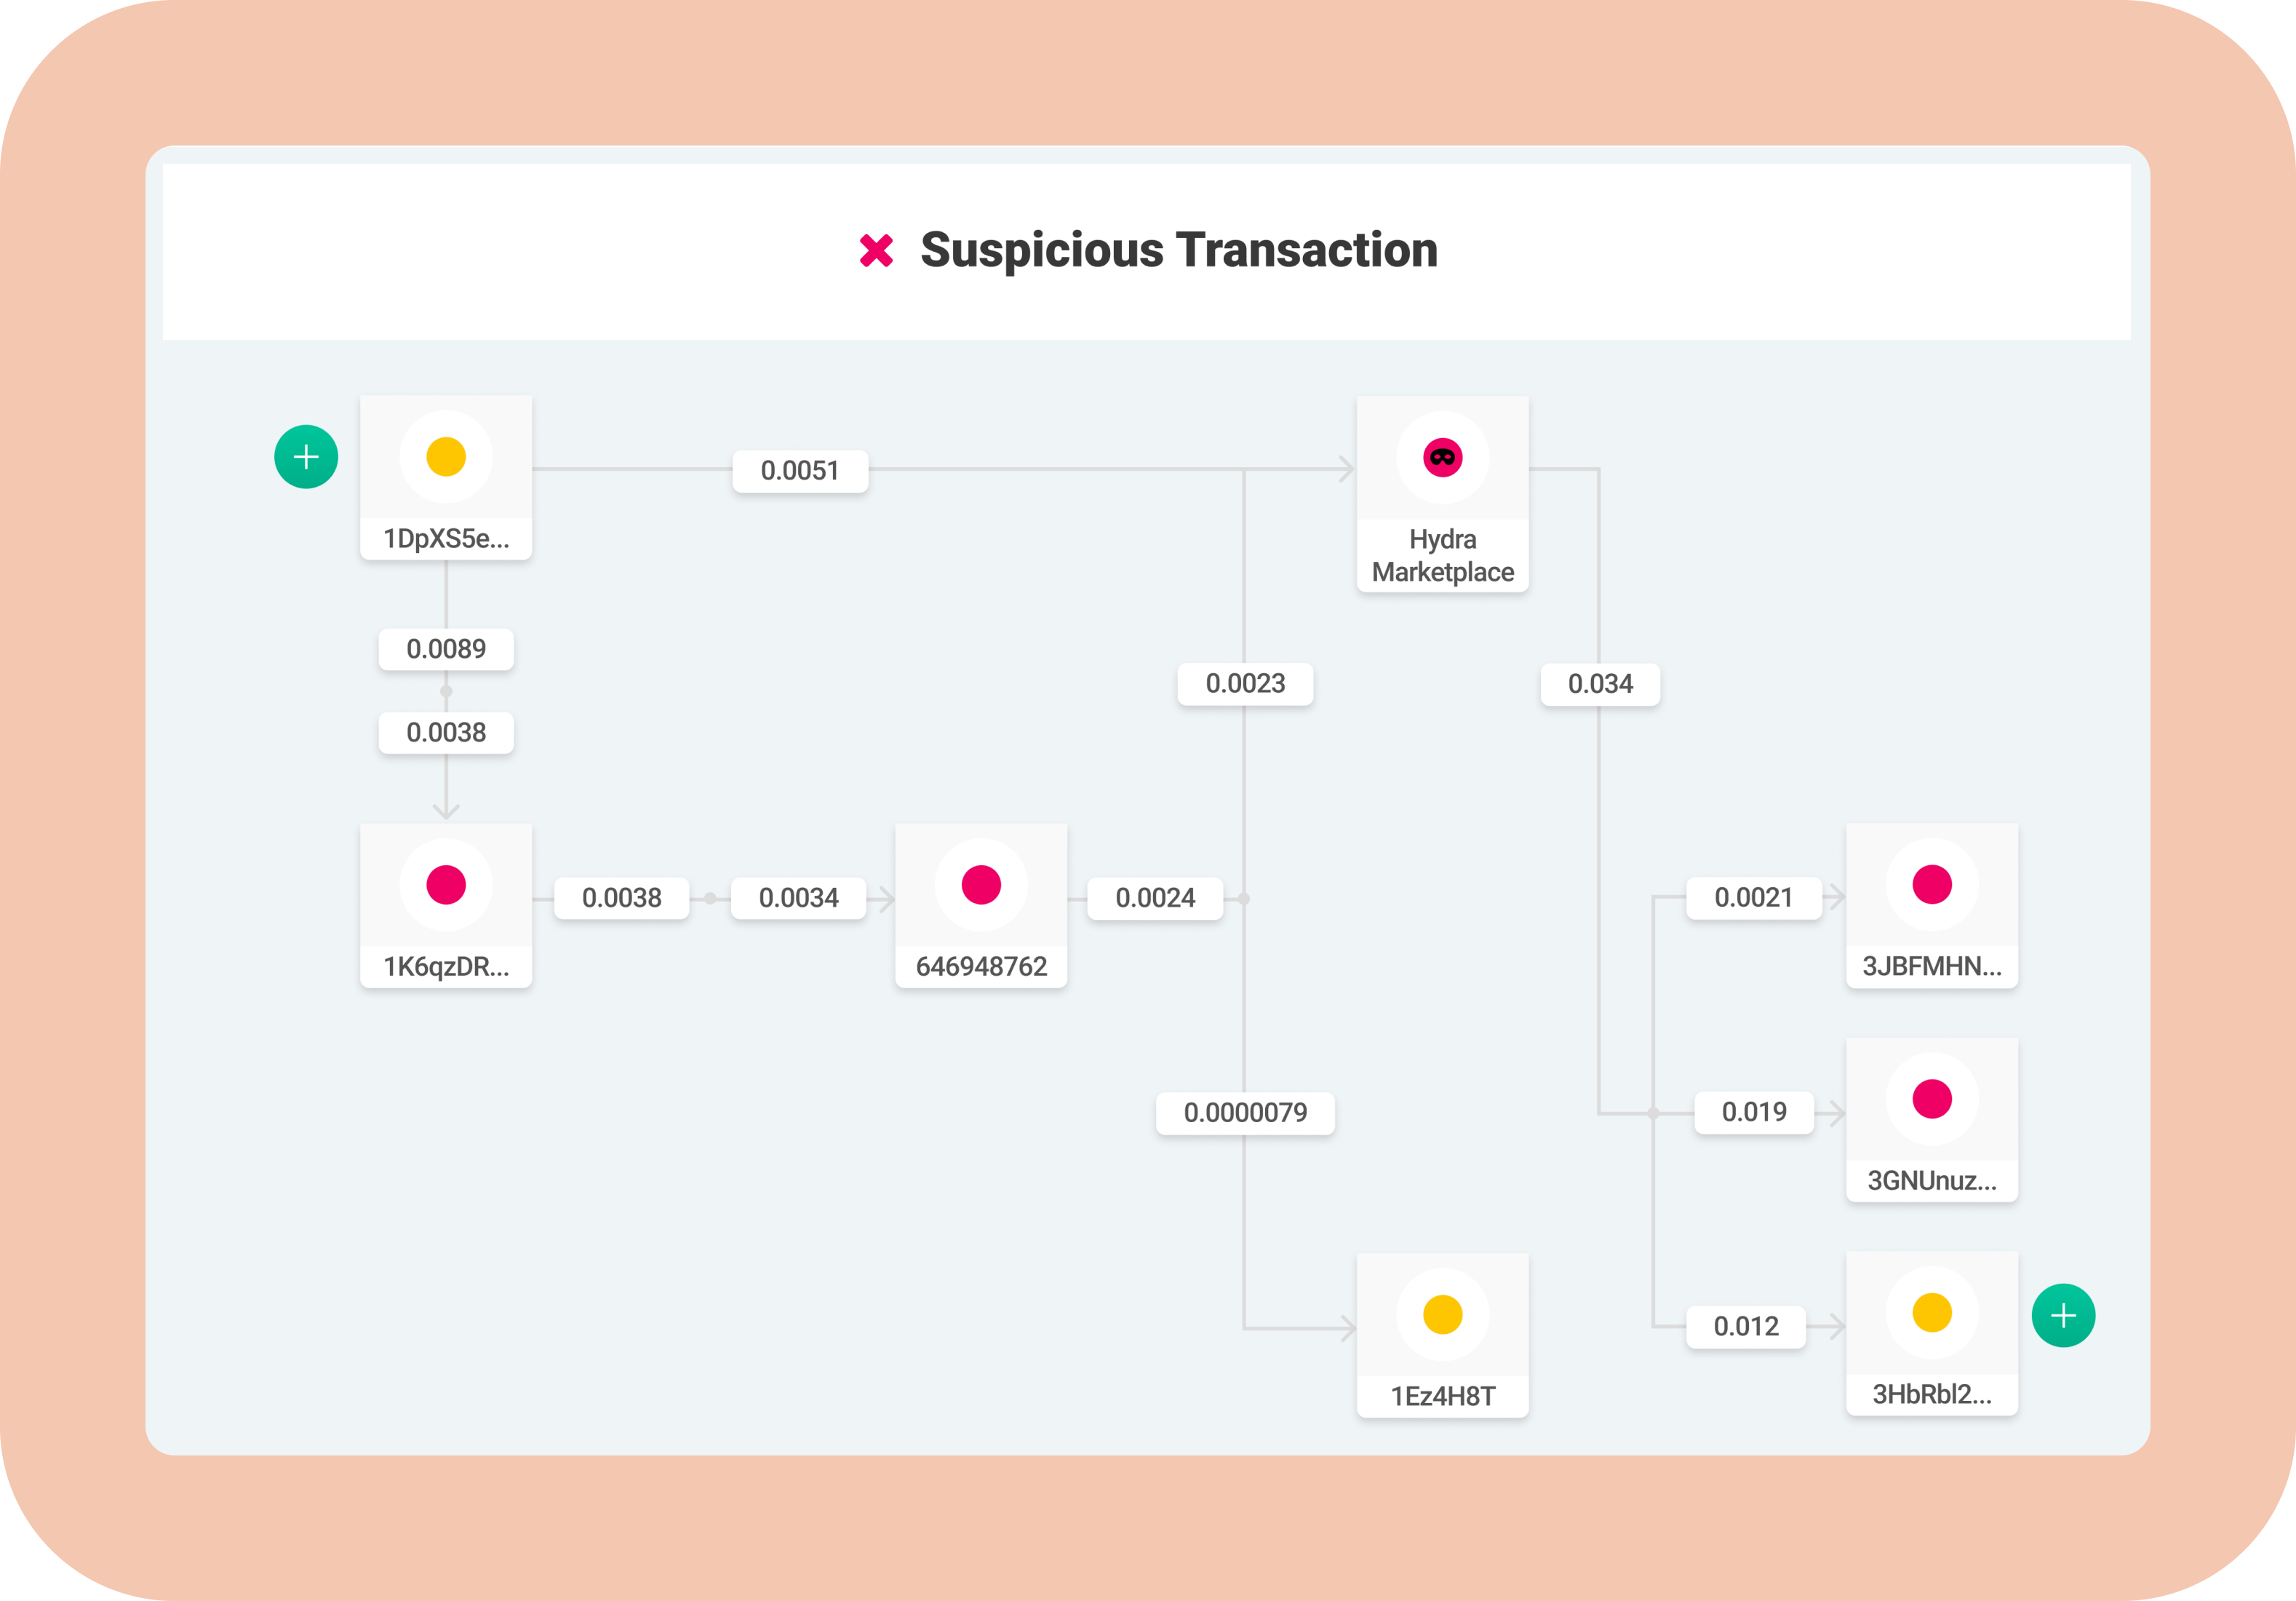Click the red X suspicious icon
Viewport: 2296px width, 1601px height.
point(876,250)
